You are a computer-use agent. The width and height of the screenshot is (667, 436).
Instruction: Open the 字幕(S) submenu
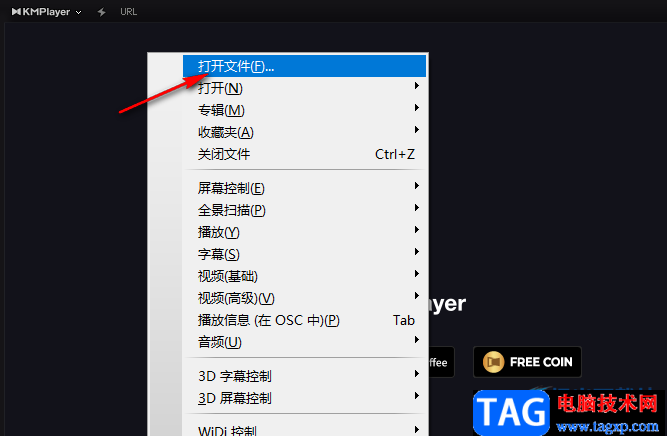tap(305, 254)
